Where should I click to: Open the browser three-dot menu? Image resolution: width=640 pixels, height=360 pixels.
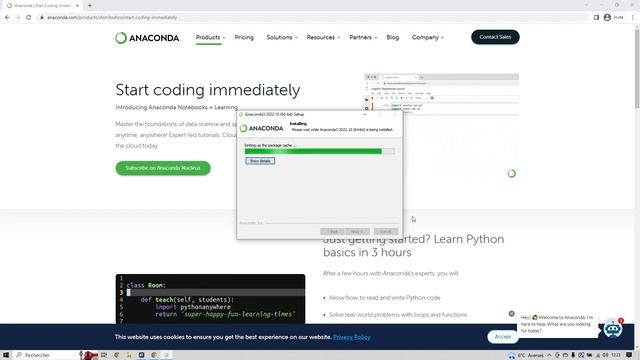tap(633, 18)
